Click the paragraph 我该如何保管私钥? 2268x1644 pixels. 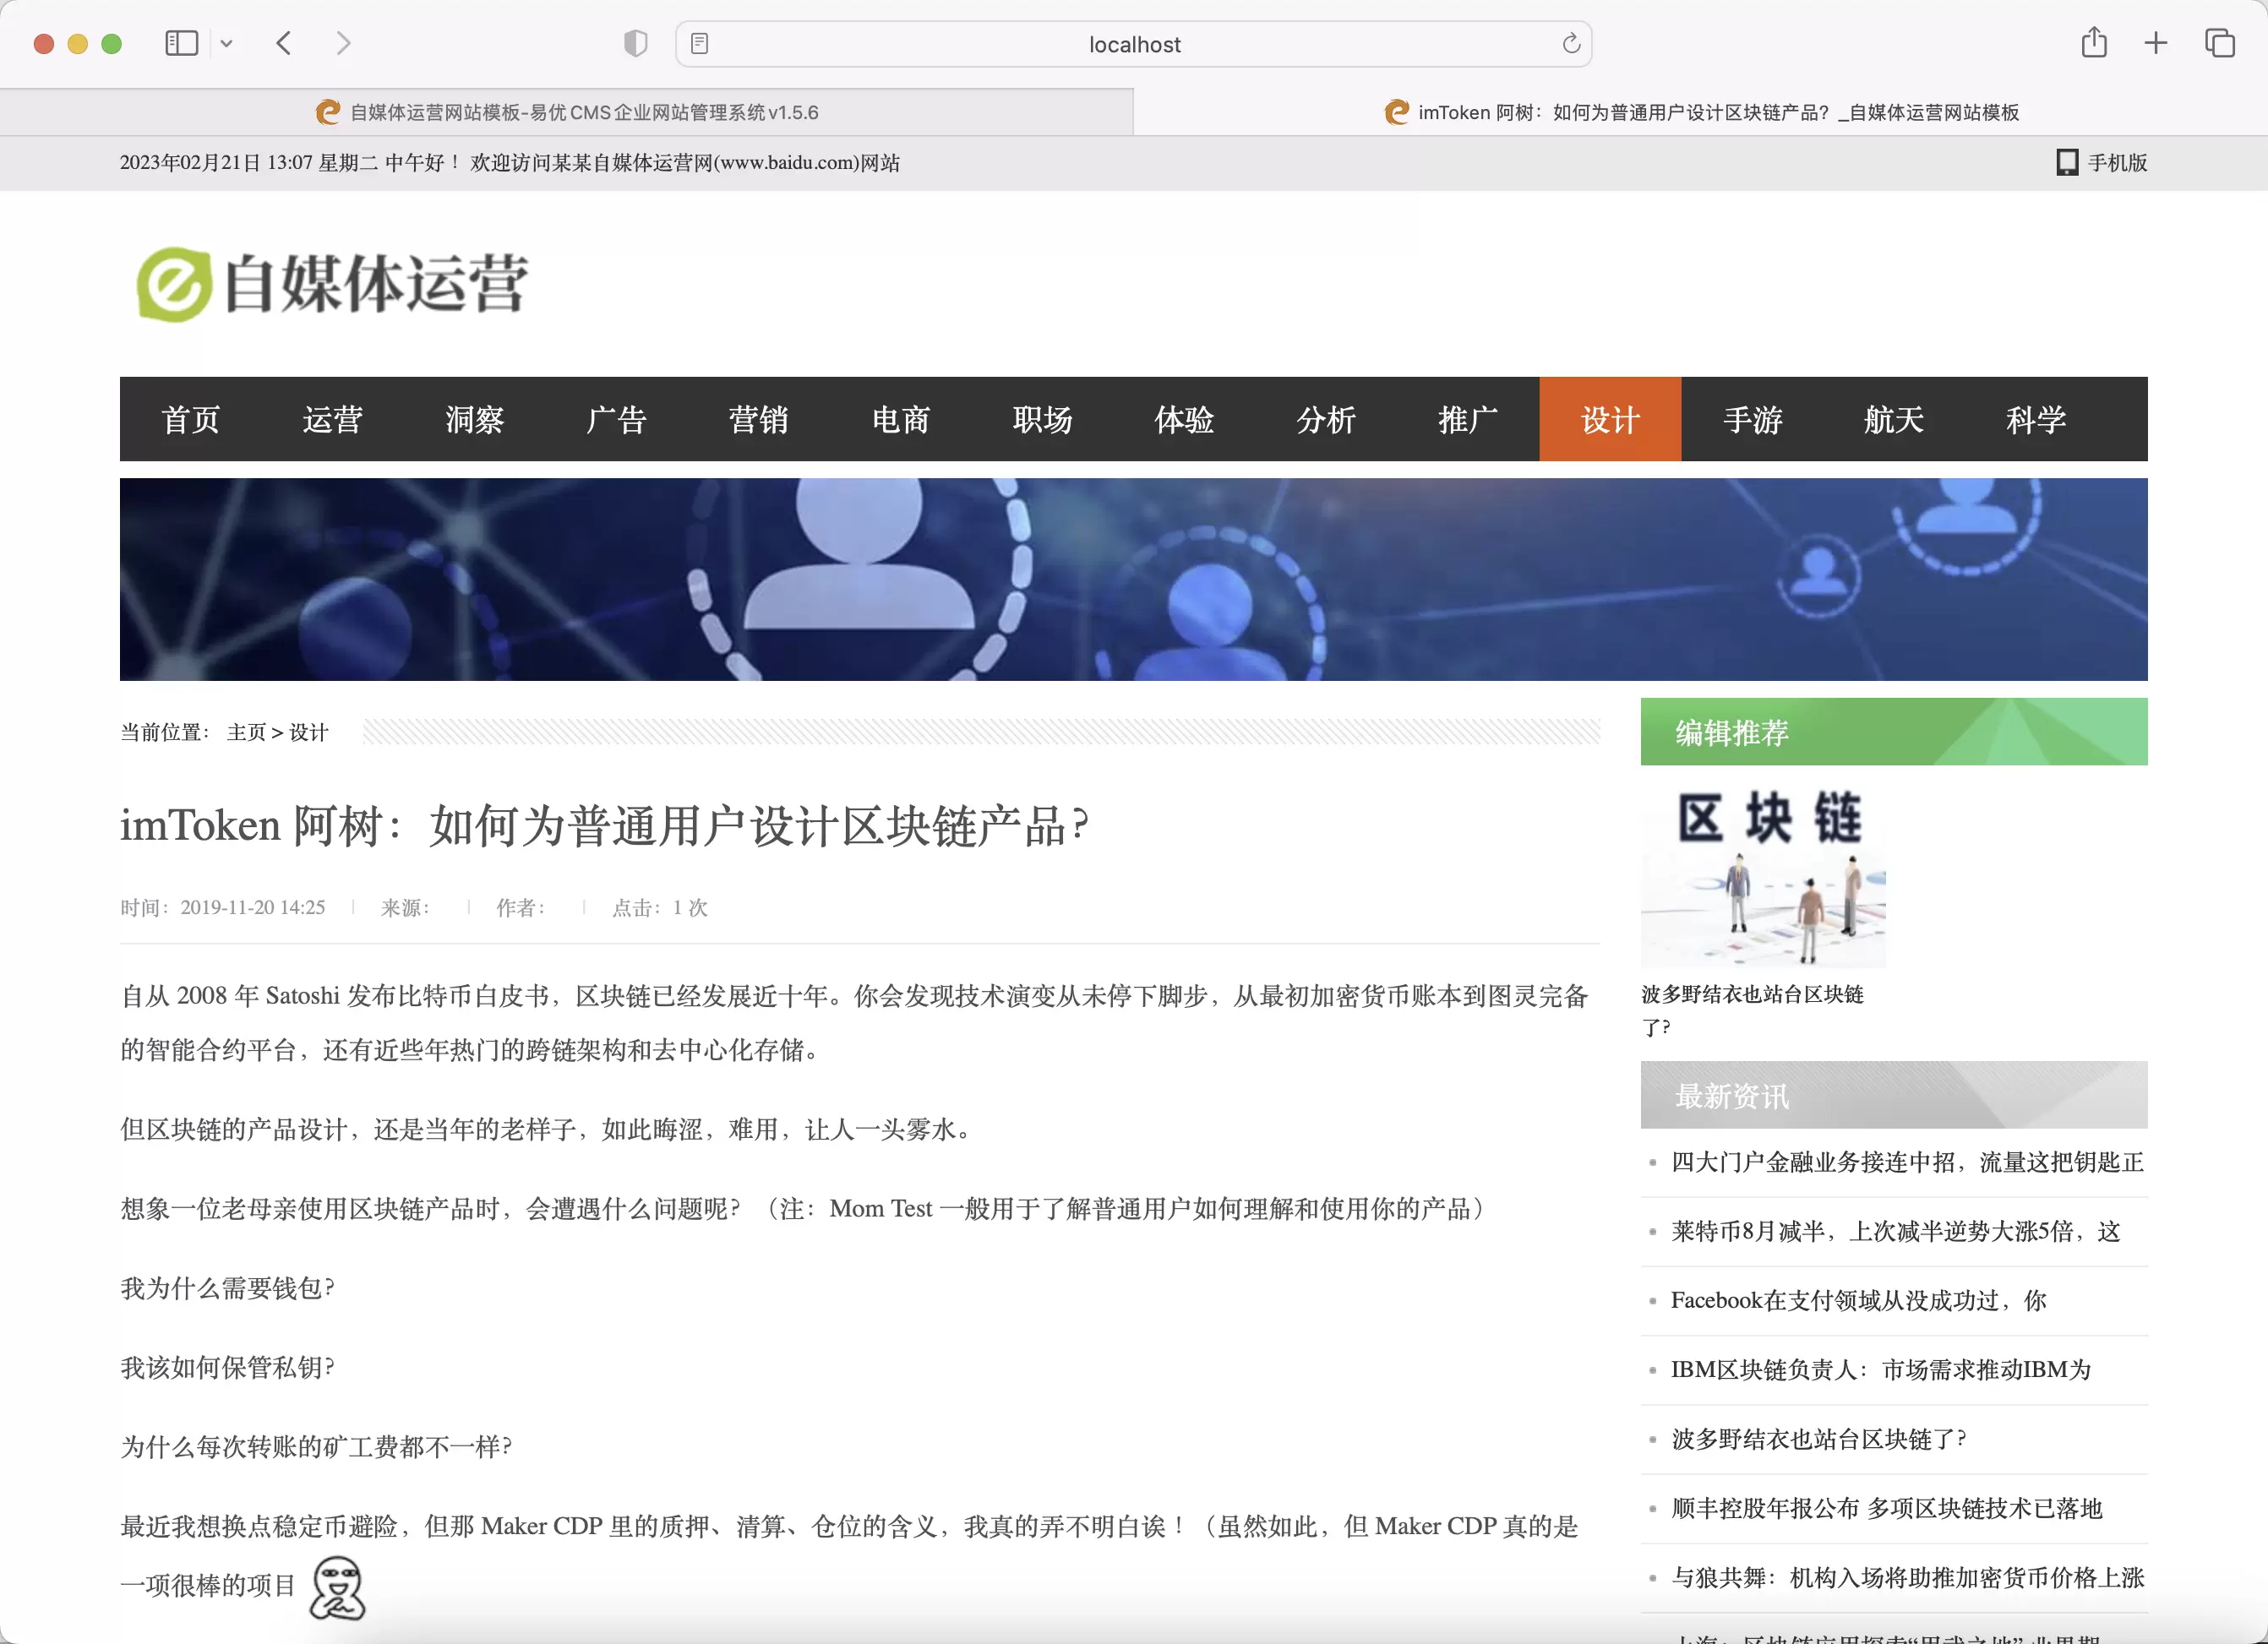click(x=228, y=1367)
